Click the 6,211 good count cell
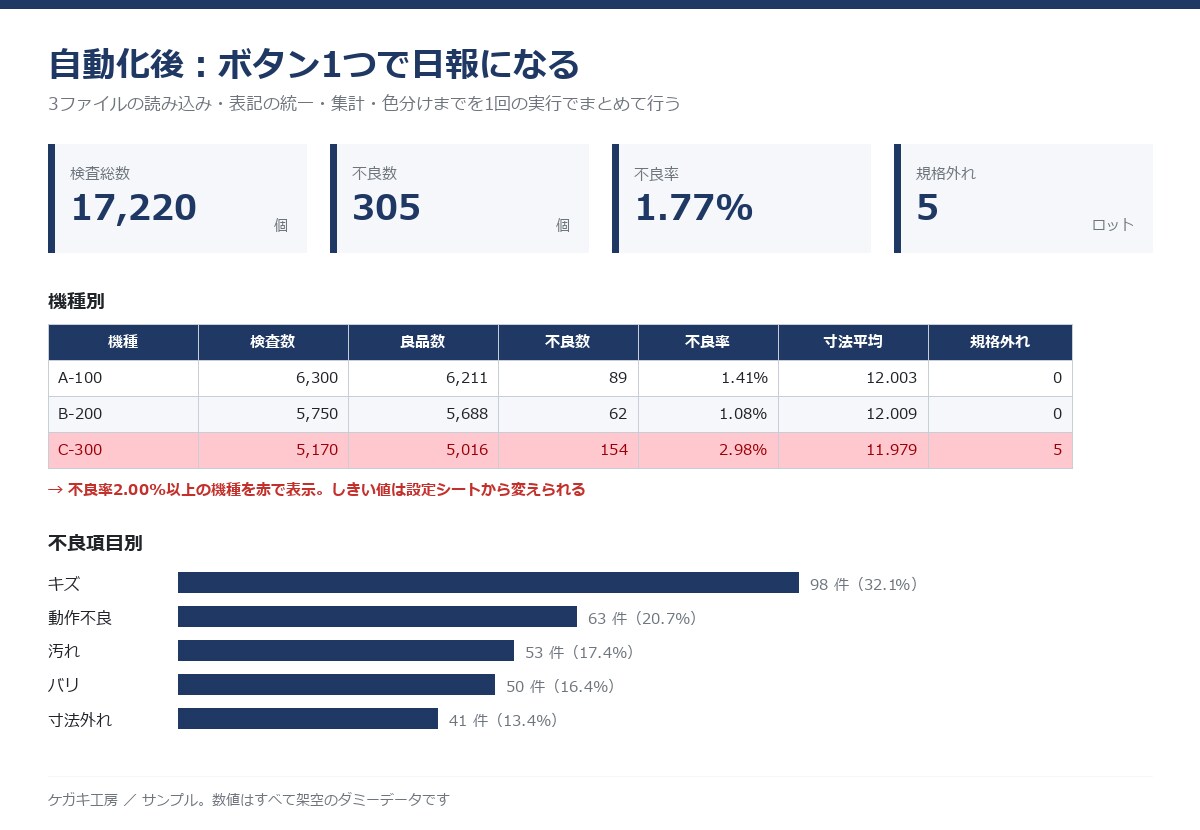The image size is (1200, 830). 423,378
